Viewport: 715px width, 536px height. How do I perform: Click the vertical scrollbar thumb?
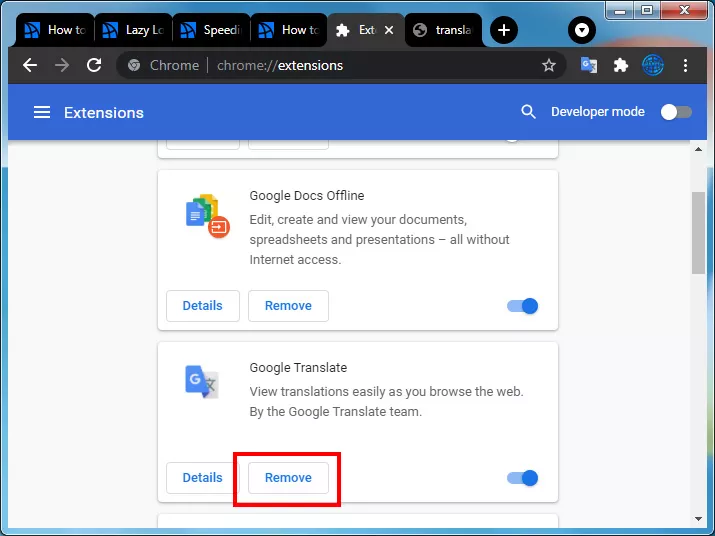698,233
